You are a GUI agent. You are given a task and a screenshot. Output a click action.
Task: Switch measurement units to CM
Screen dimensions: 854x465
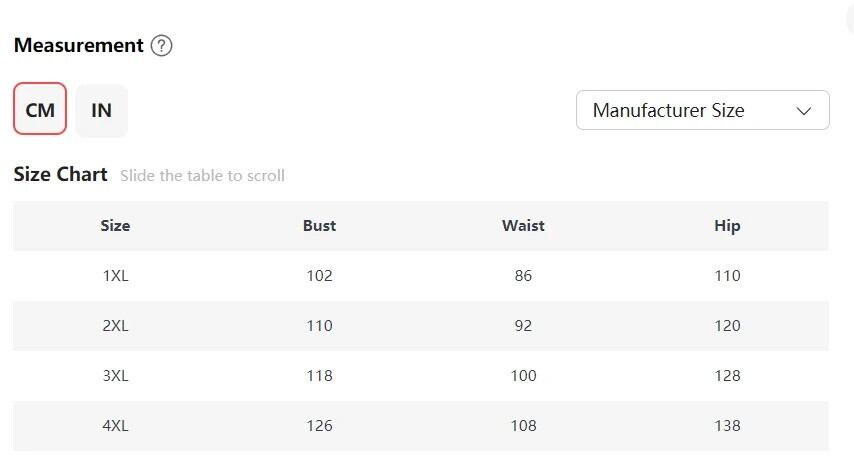coord(40,110)
